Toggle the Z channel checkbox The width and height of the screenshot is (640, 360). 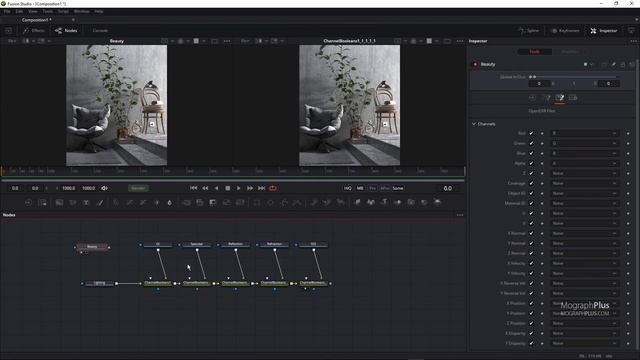point(531,173)
